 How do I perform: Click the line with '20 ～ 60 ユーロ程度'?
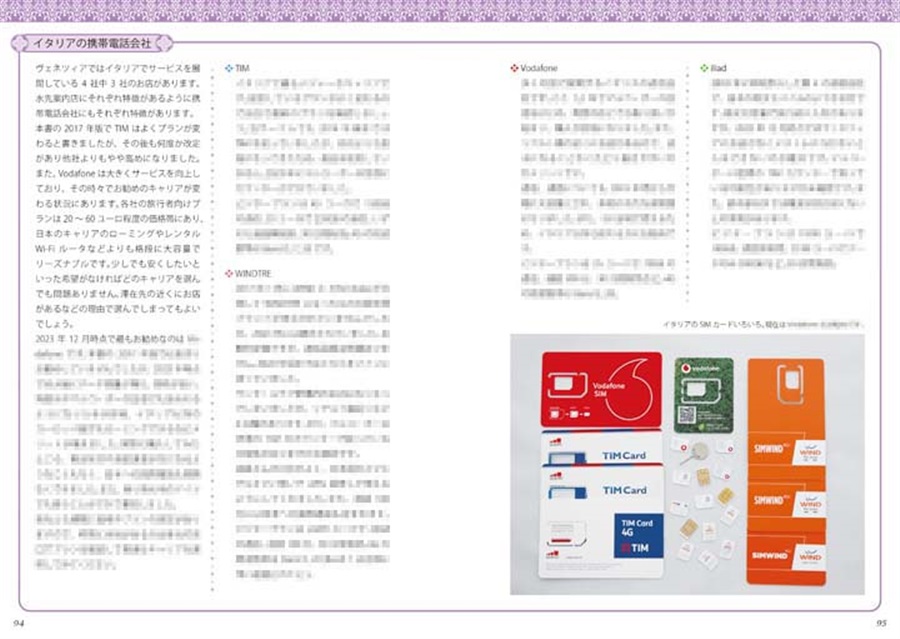click(118, 219)
